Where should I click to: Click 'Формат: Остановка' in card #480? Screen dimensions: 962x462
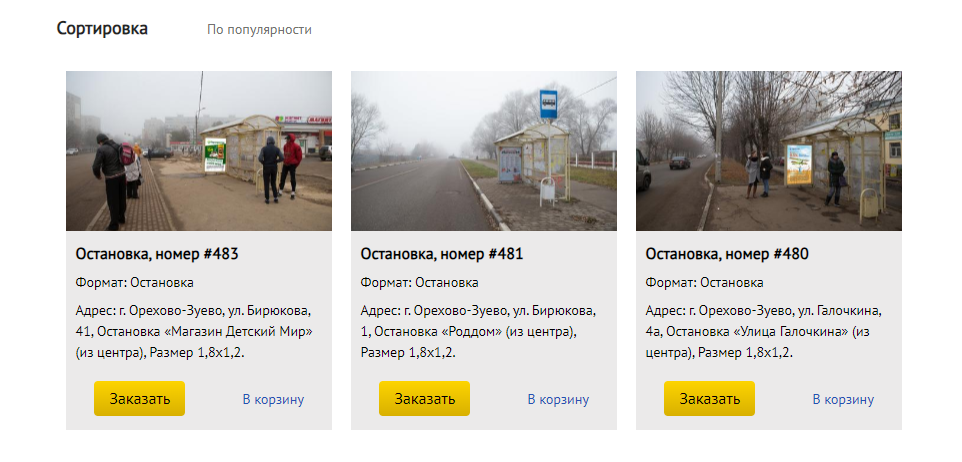tap(704, 283)
